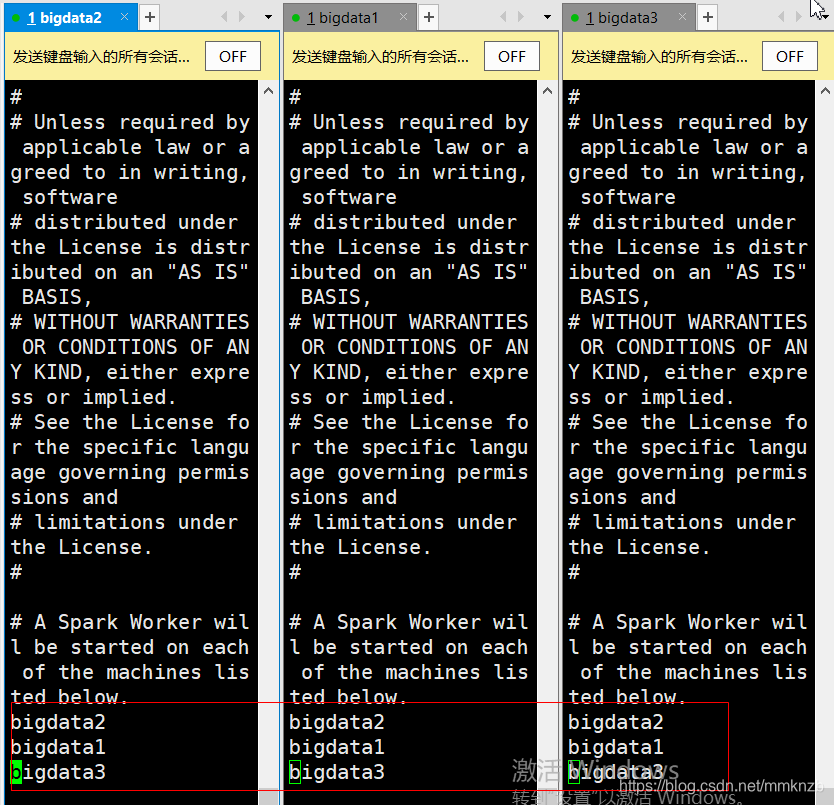This screenshot has height=805, width=834.
Task: Click bigdata1 line in bigdata3 terminal
Action: pos(616,748)
